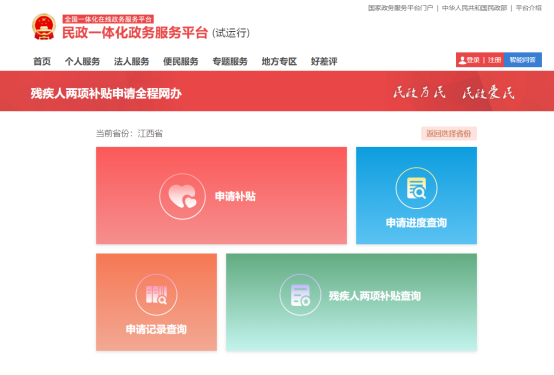
Task: Click the user icon beside 登录
Action: coord(462,60)
